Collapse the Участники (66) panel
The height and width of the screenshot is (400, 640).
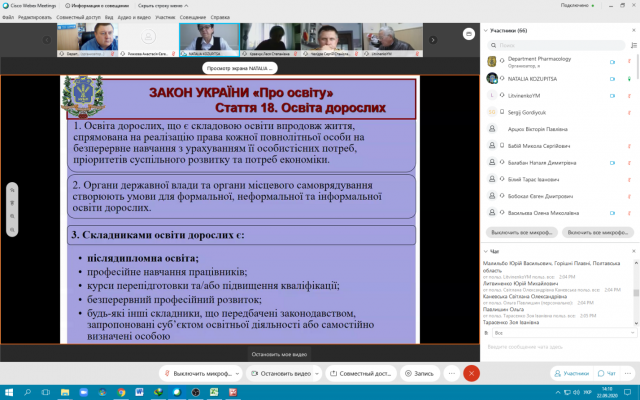(x=486, y=31)
